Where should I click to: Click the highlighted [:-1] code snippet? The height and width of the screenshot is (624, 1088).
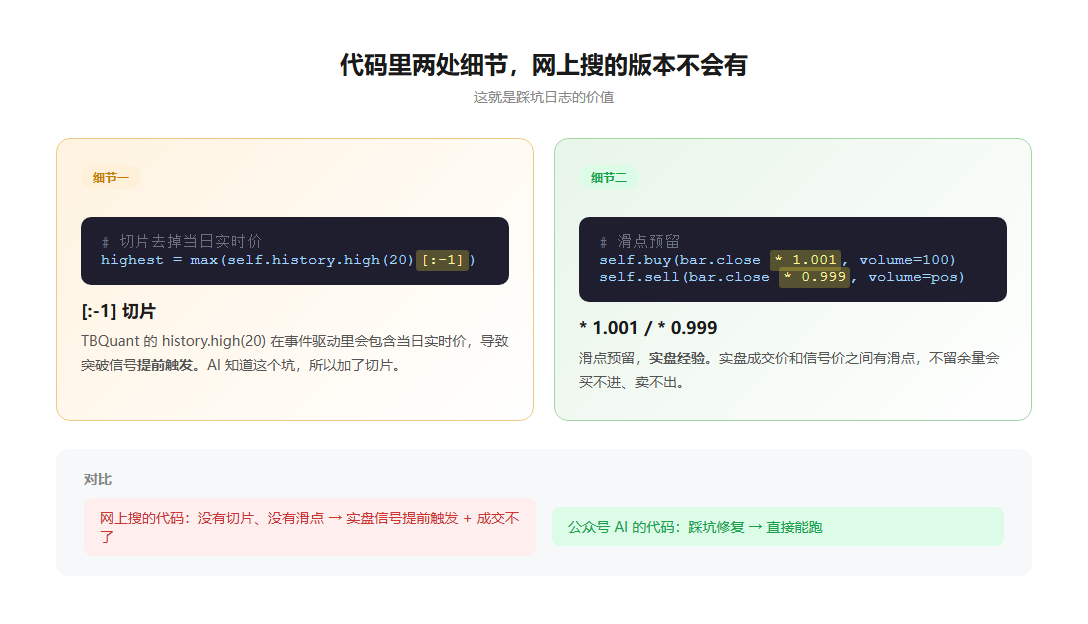(x=442, y=260)
